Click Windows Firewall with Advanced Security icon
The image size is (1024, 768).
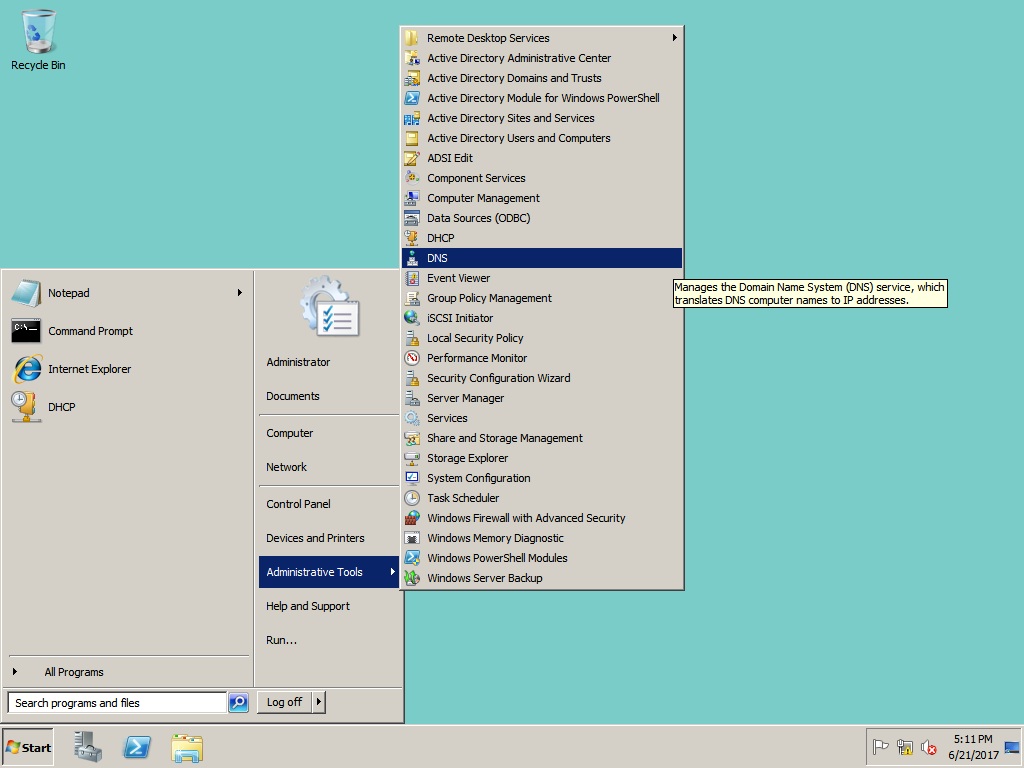(x=411, y=519)
